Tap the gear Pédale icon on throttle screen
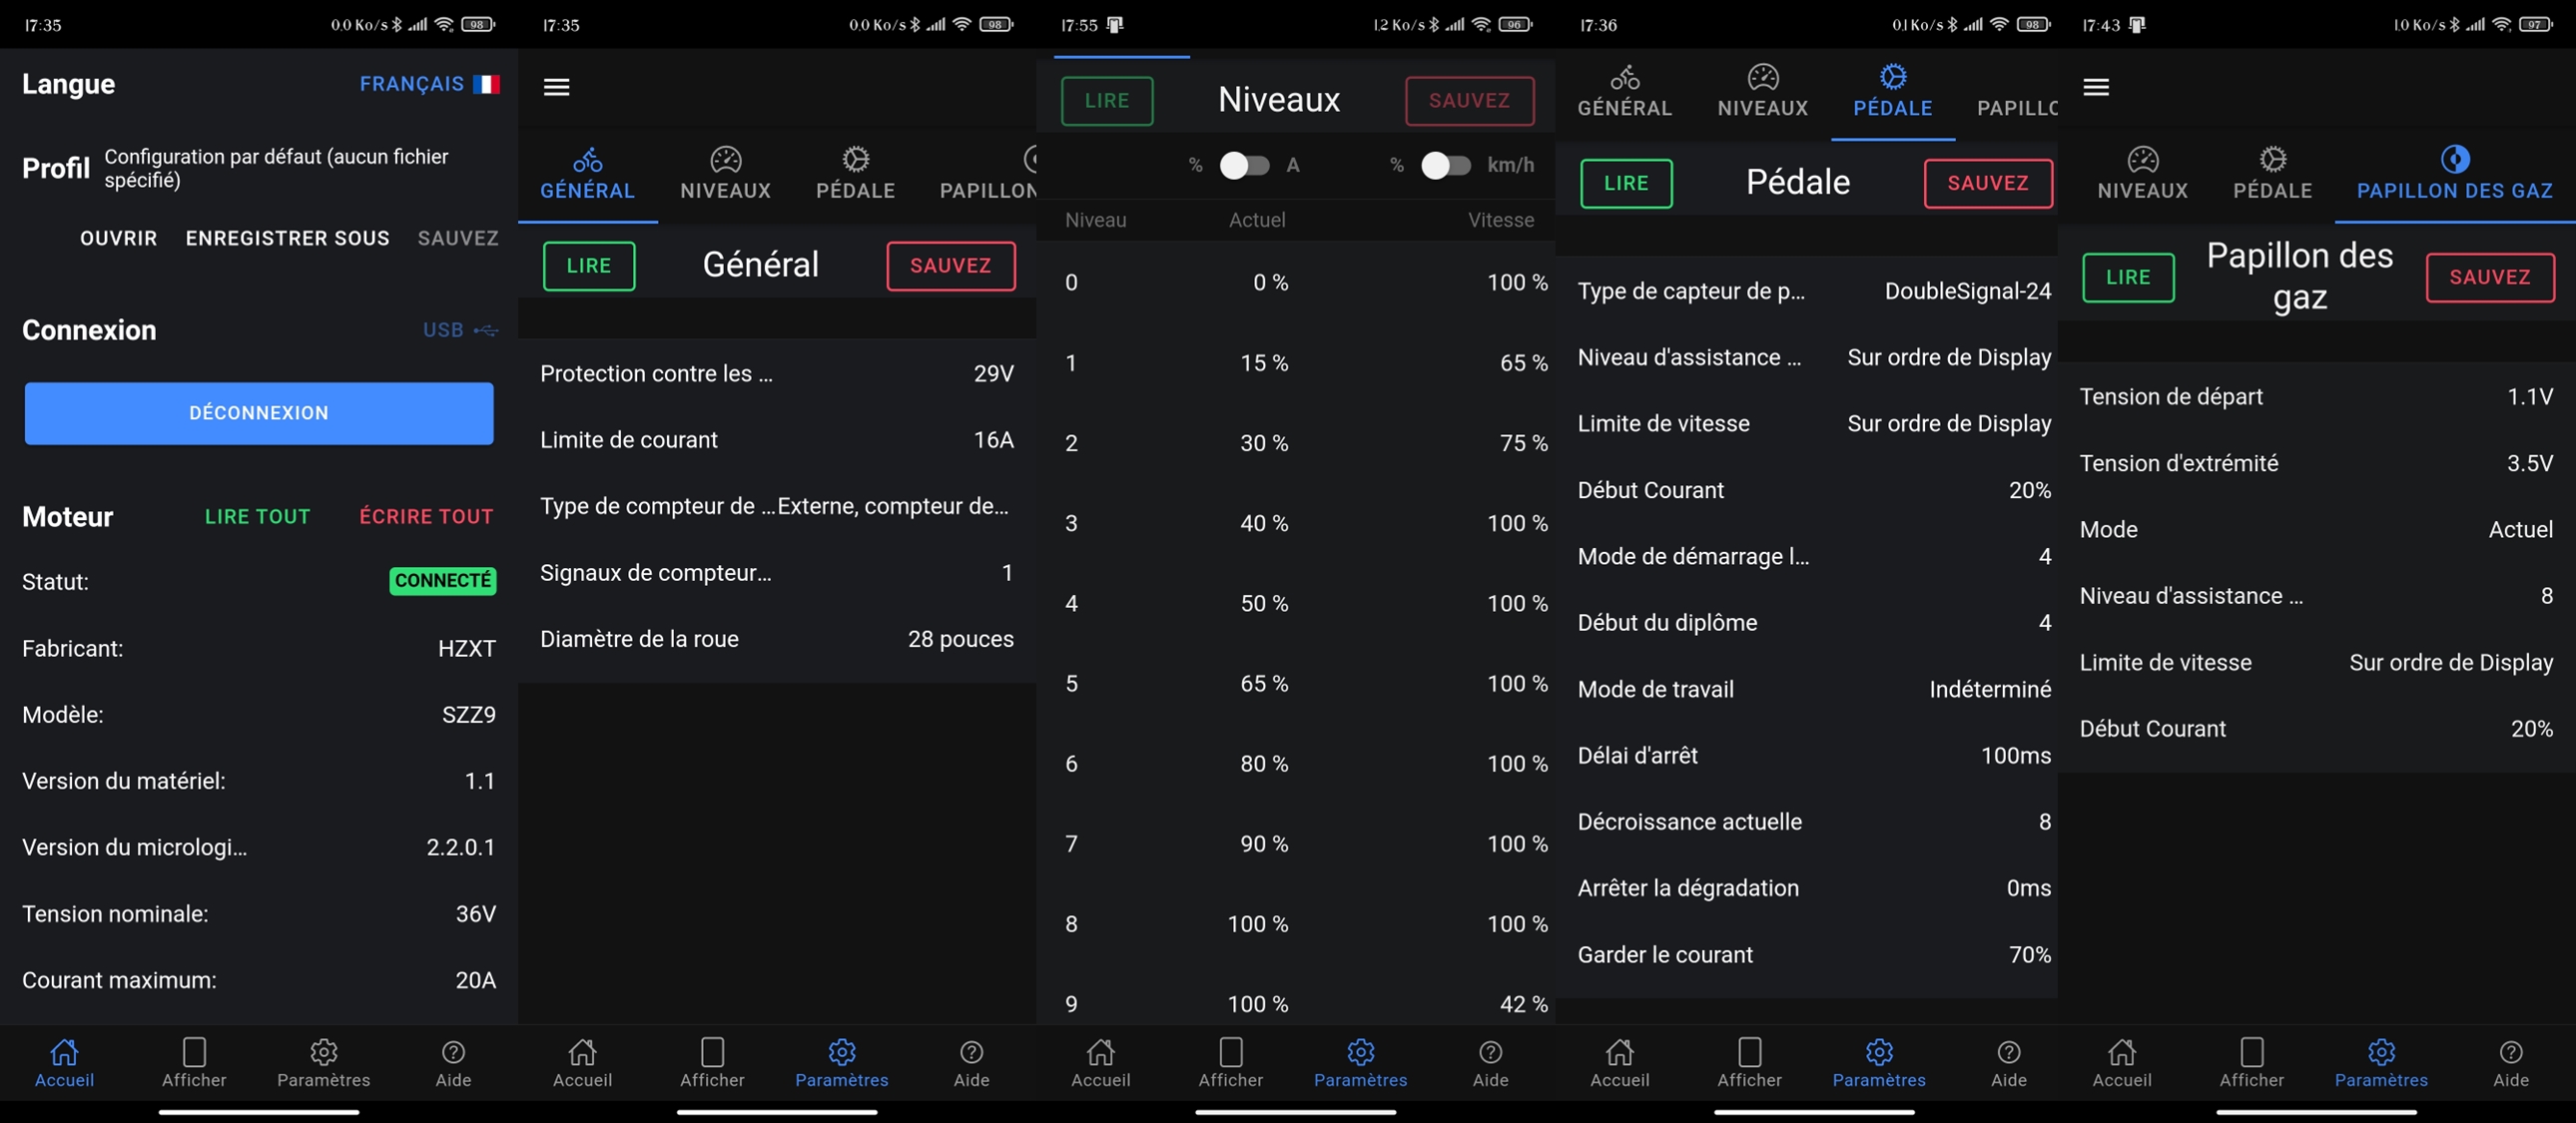This screenshot has height=1123, width=2576. 2272,159
